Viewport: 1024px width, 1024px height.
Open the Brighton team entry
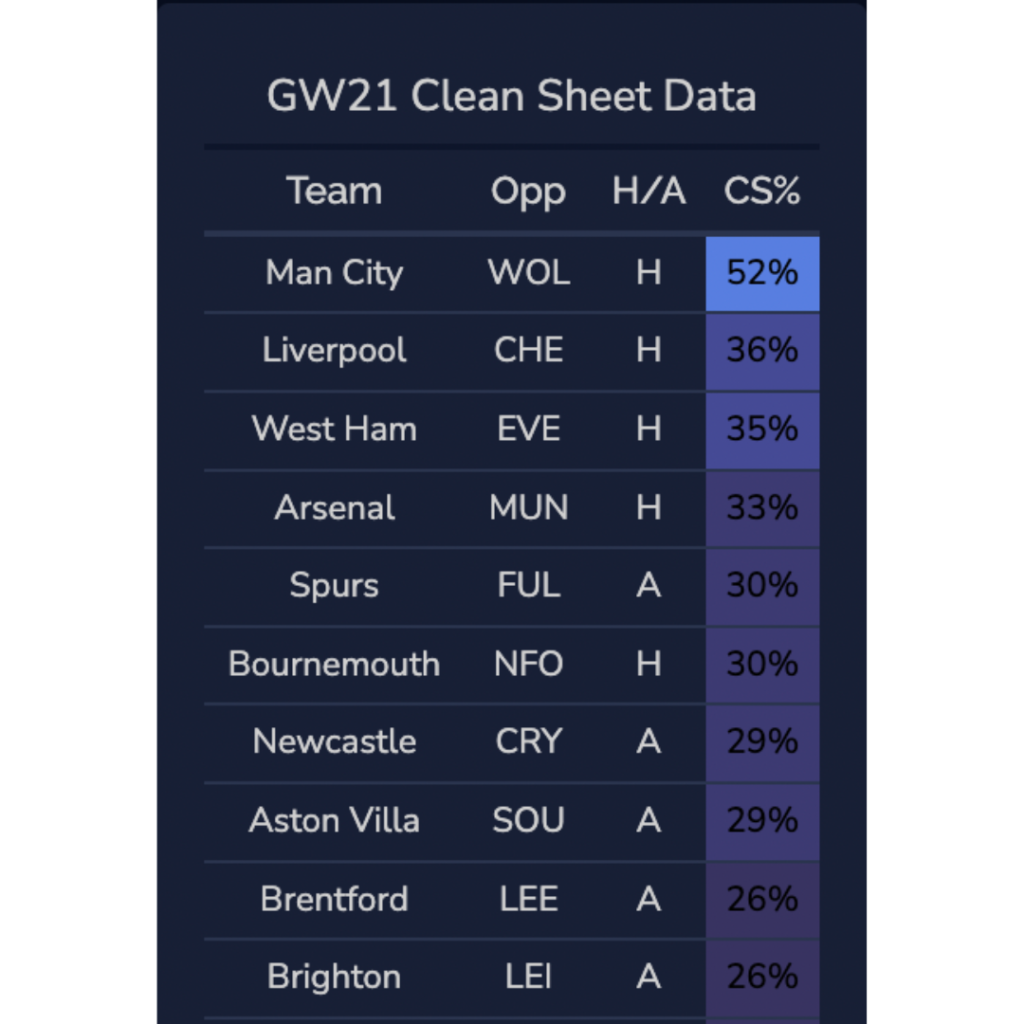tap(334, 977)
